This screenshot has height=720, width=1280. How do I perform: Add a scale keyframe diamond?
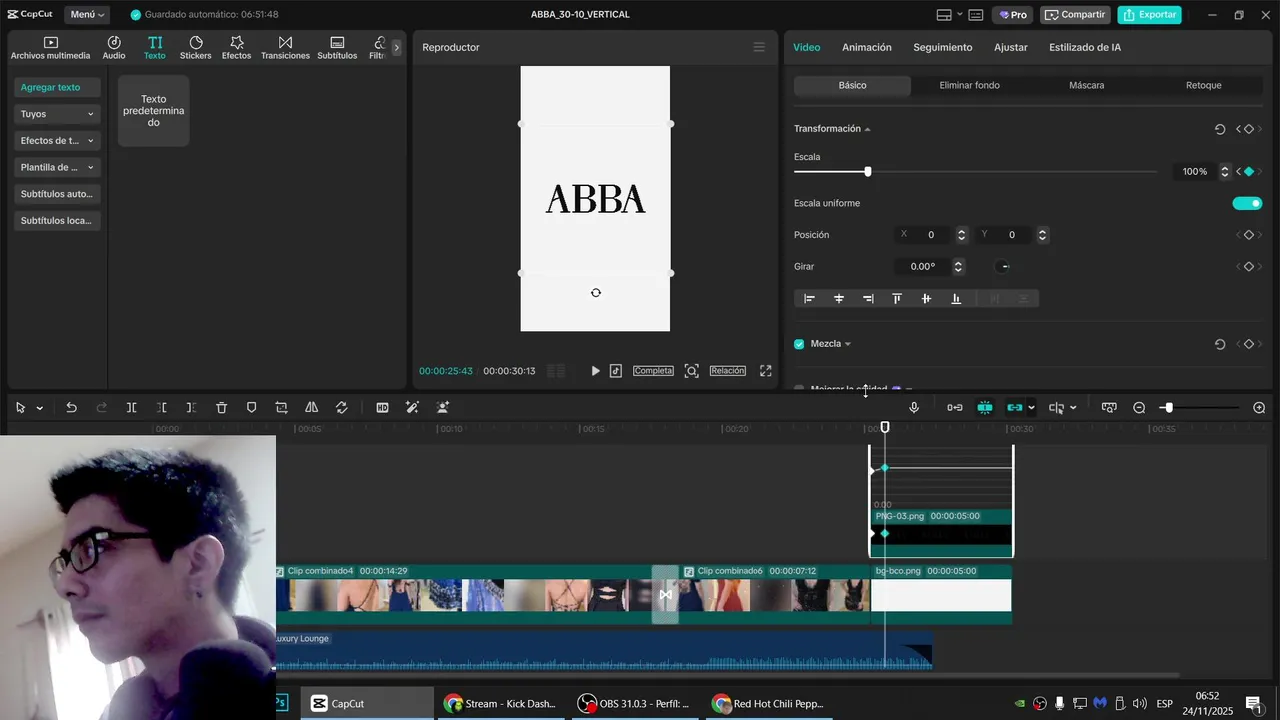tap(1248, 172)
